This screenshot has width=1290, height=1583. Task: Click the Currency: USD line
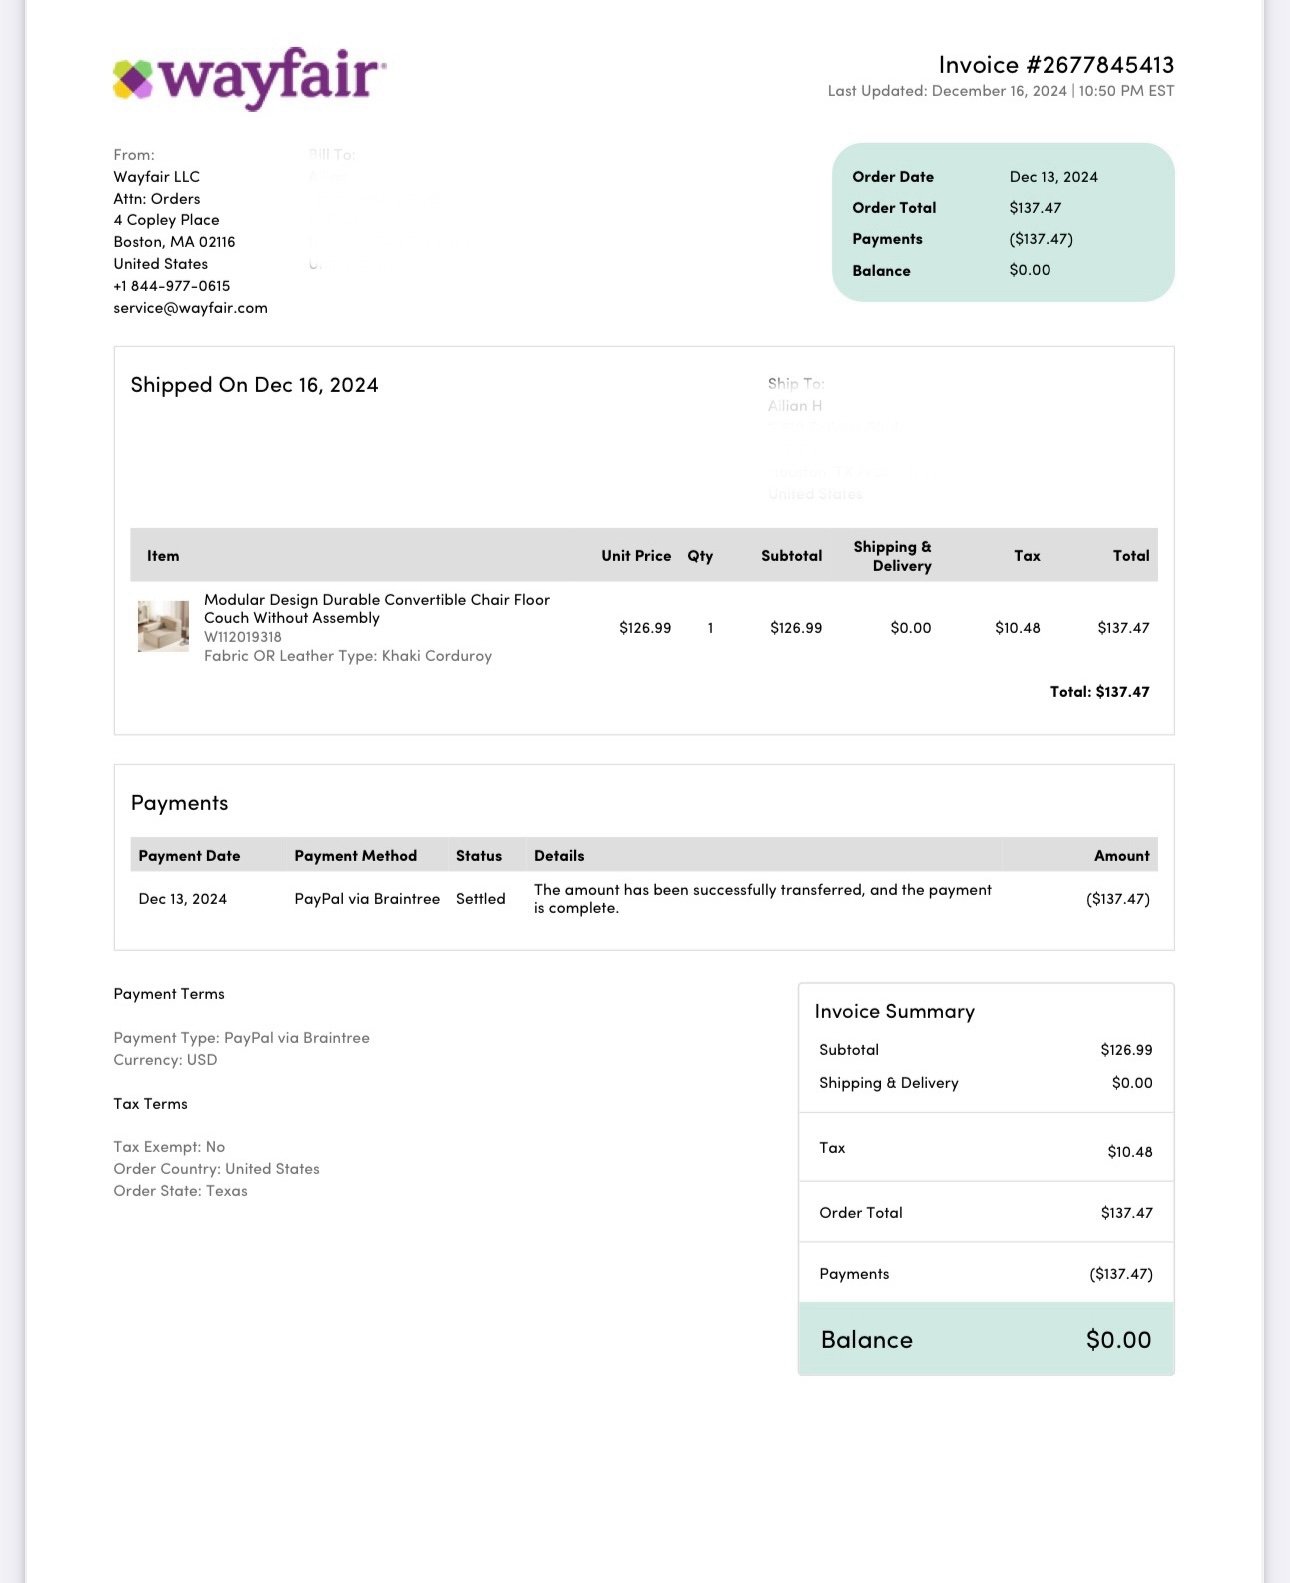pyautogui.click(x=165, y=1060)
